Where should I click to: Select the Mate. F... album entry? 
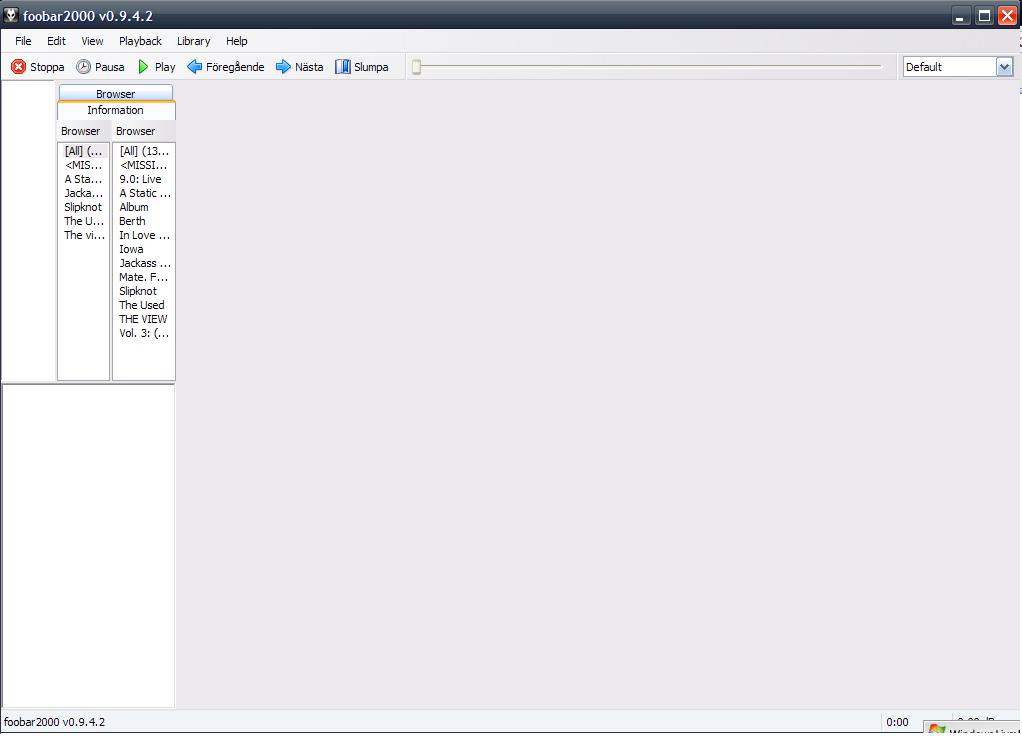[144, 277]
